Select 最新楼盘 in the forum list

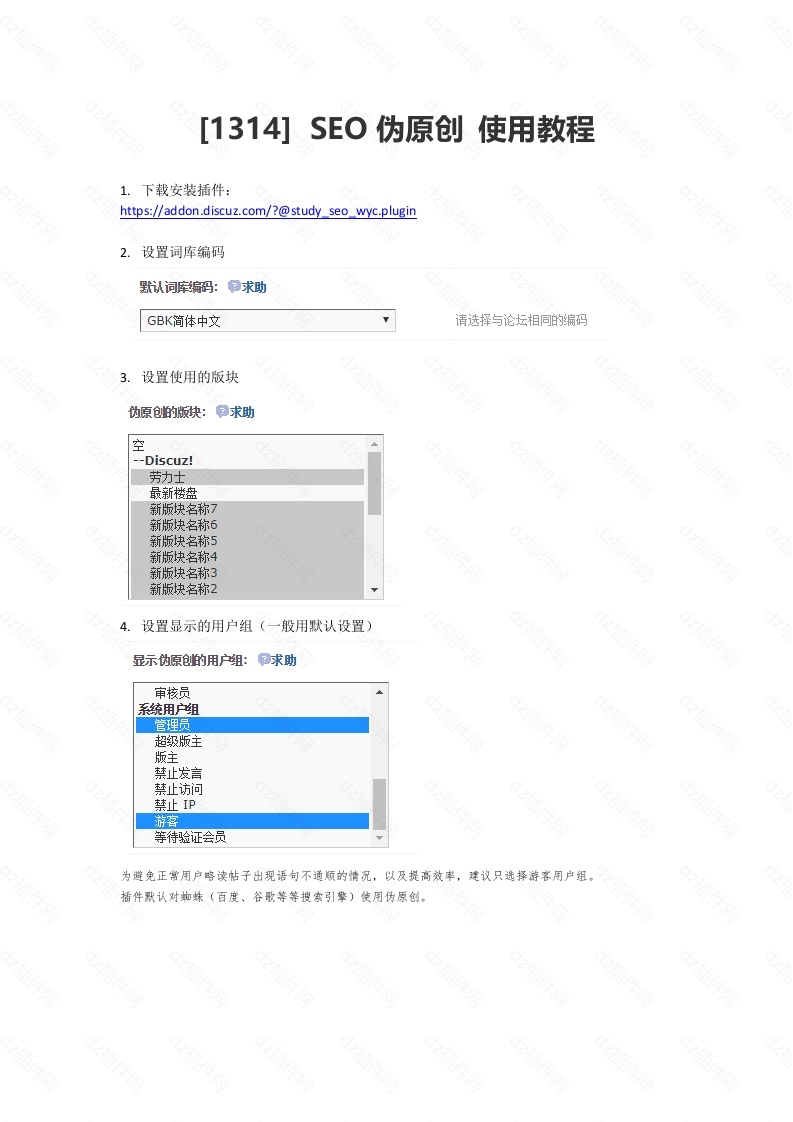click(x=173, y=493)
